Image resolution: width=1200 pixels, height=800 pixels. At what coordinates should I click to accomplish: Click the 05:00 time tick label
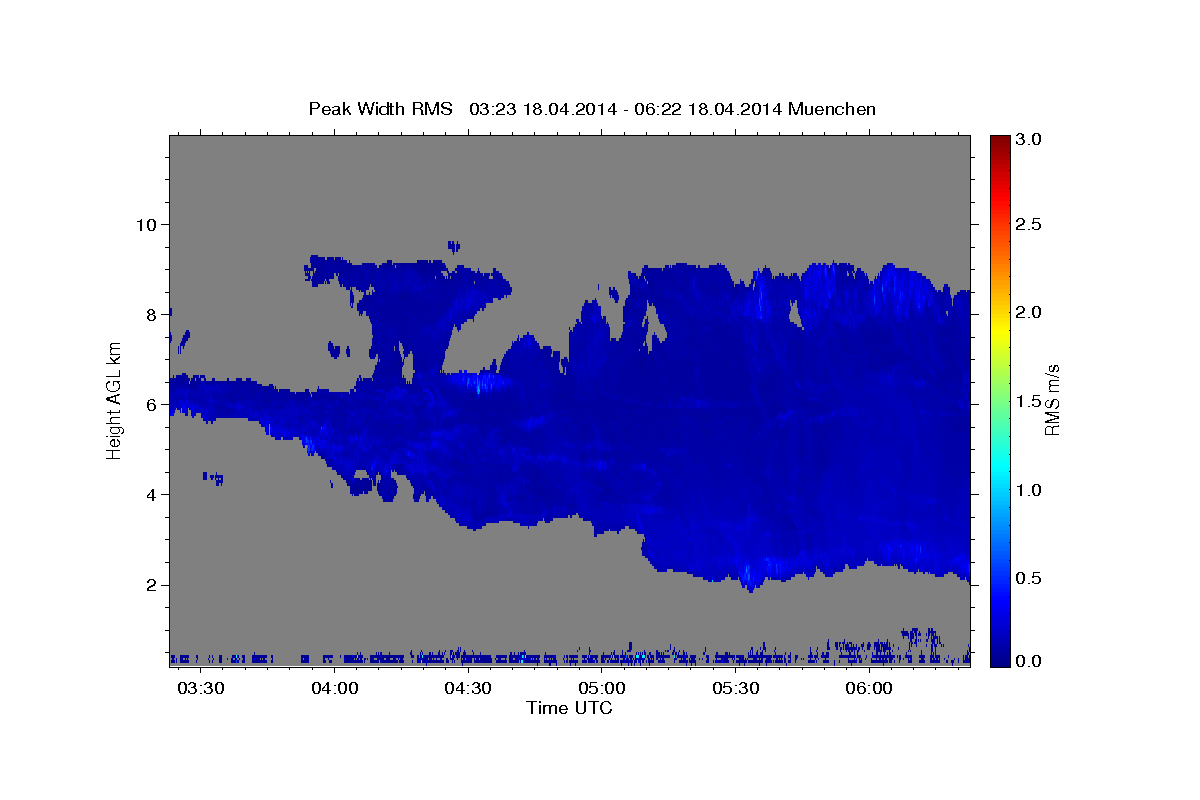point(602,689)
